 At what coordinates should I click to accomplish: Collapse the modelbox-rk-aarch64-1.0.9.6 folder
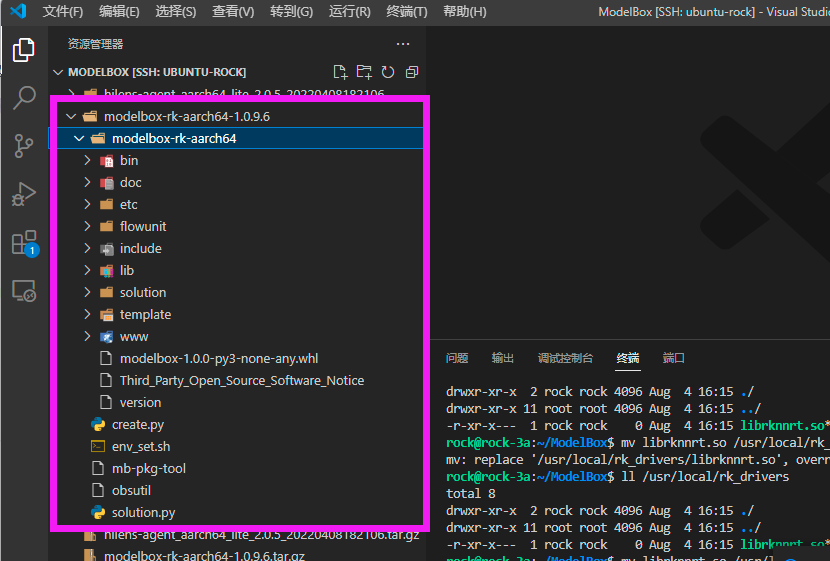[71, 116]
